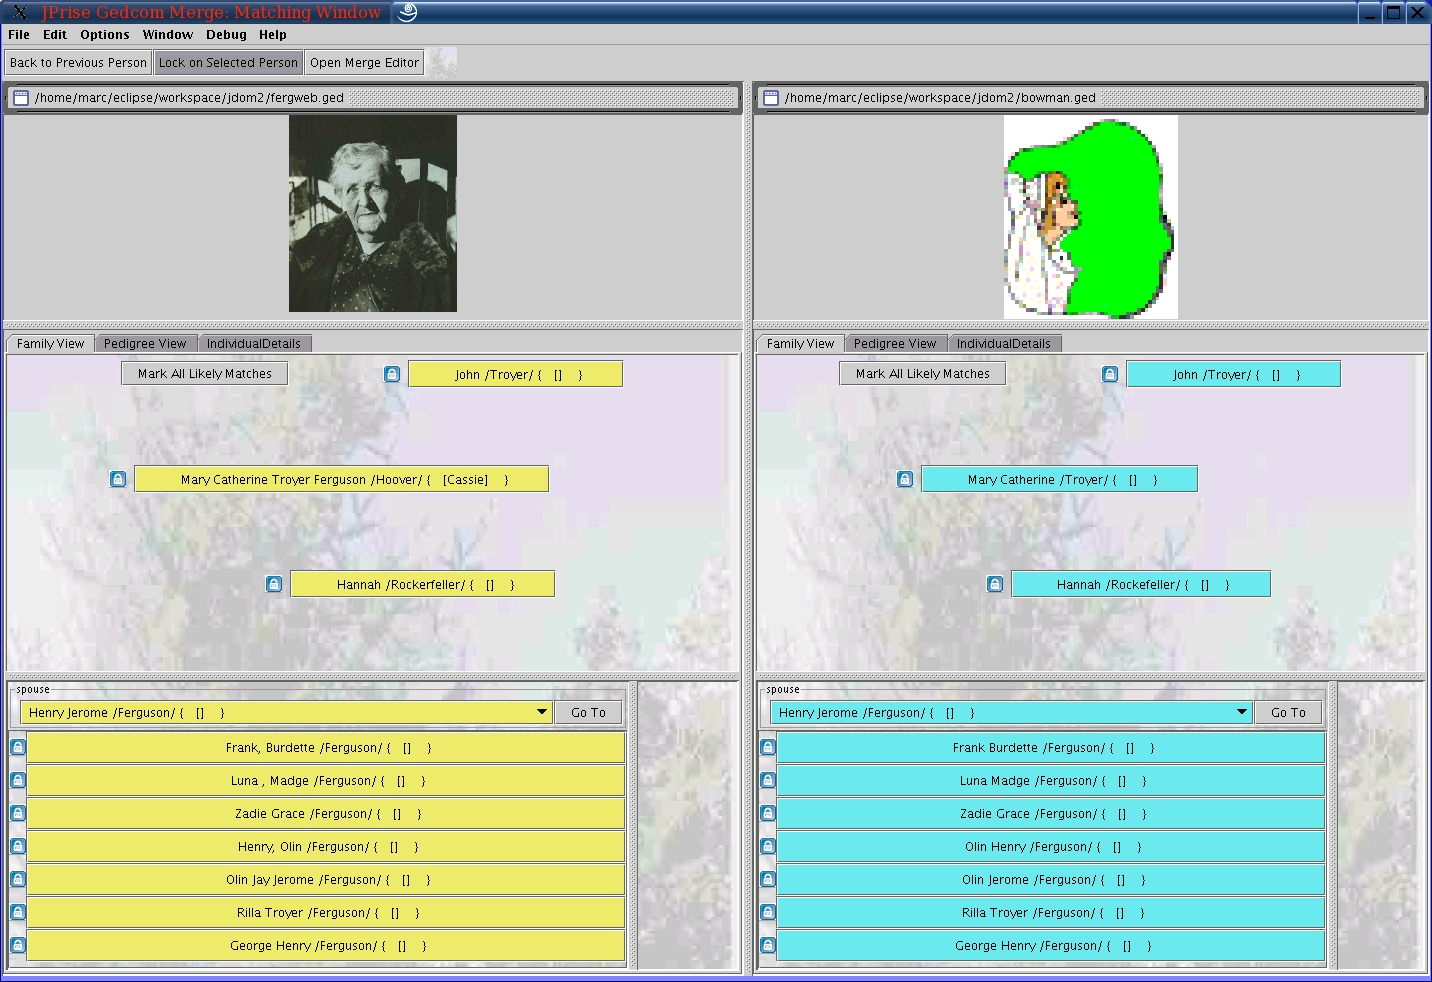
Task: Click lock icon next to Mary Catherine Hoover
Action: 118,479
